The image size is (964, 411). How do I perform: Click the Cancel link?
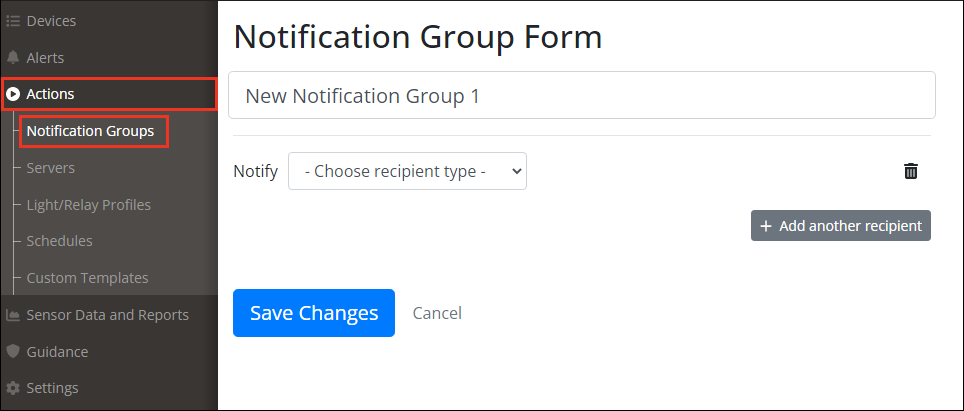tap(437, 313)
